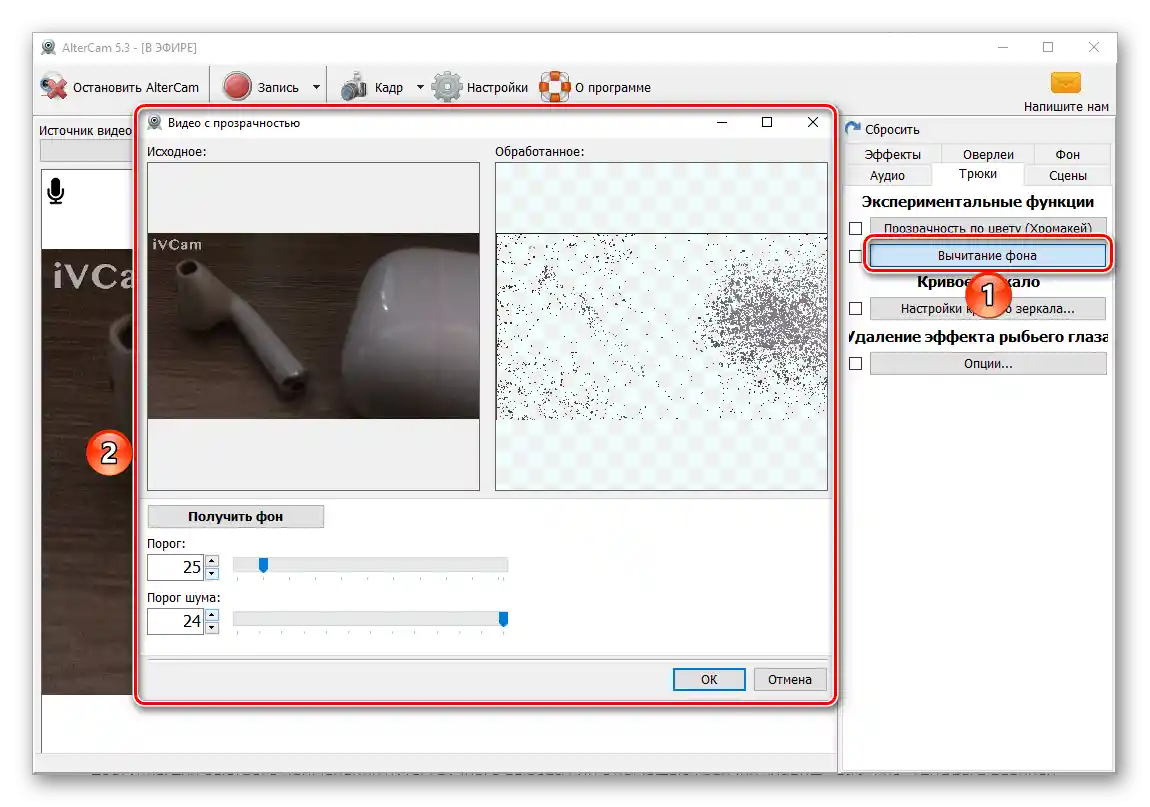Viewport: 1150px width, 807px height.
Task: Click the red Record button icon
Action: click(237, 87)
